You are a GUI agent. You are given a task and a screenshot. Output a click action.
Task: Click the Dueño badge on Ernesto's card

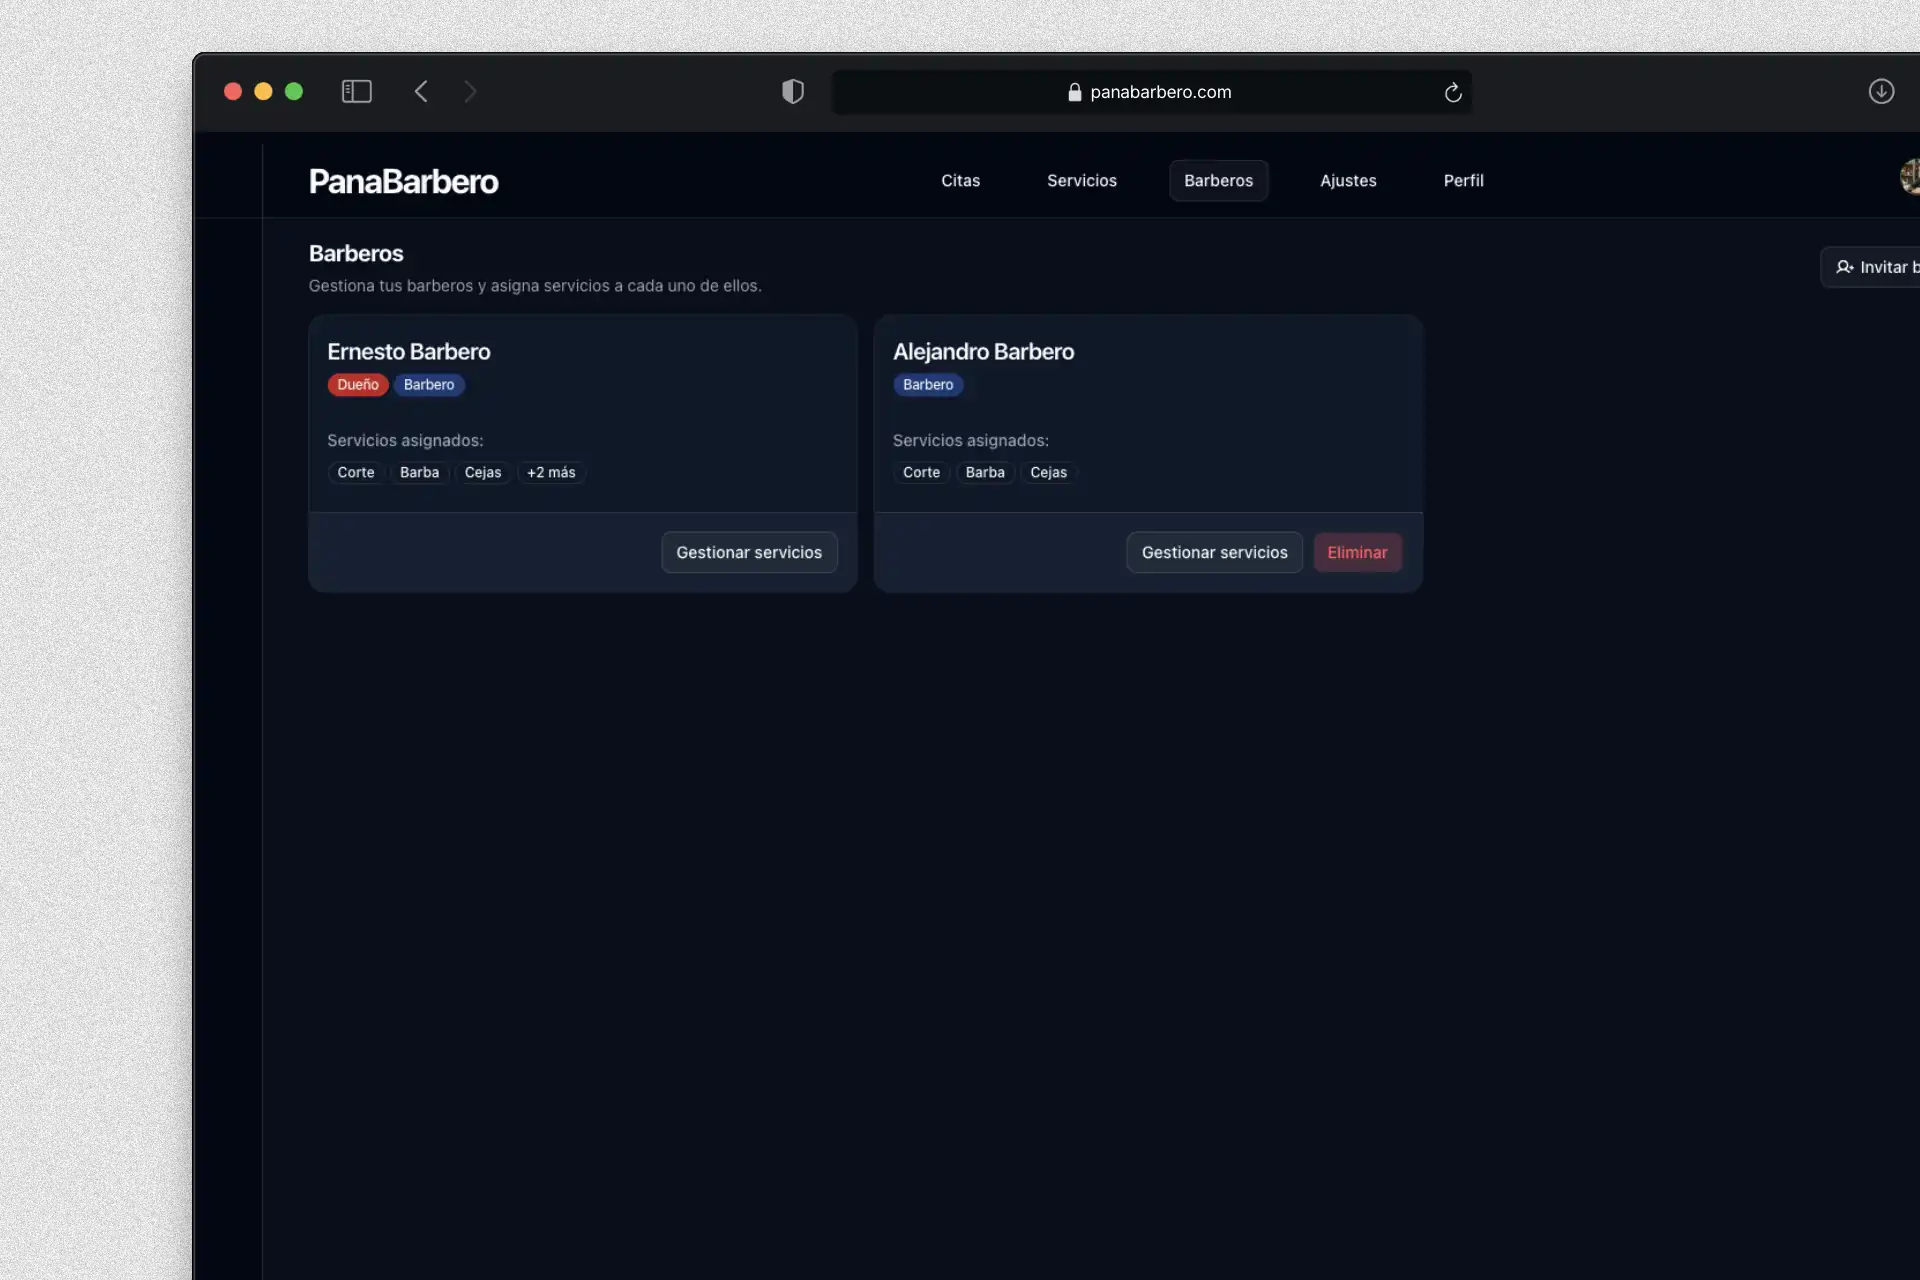click(358, 385)
